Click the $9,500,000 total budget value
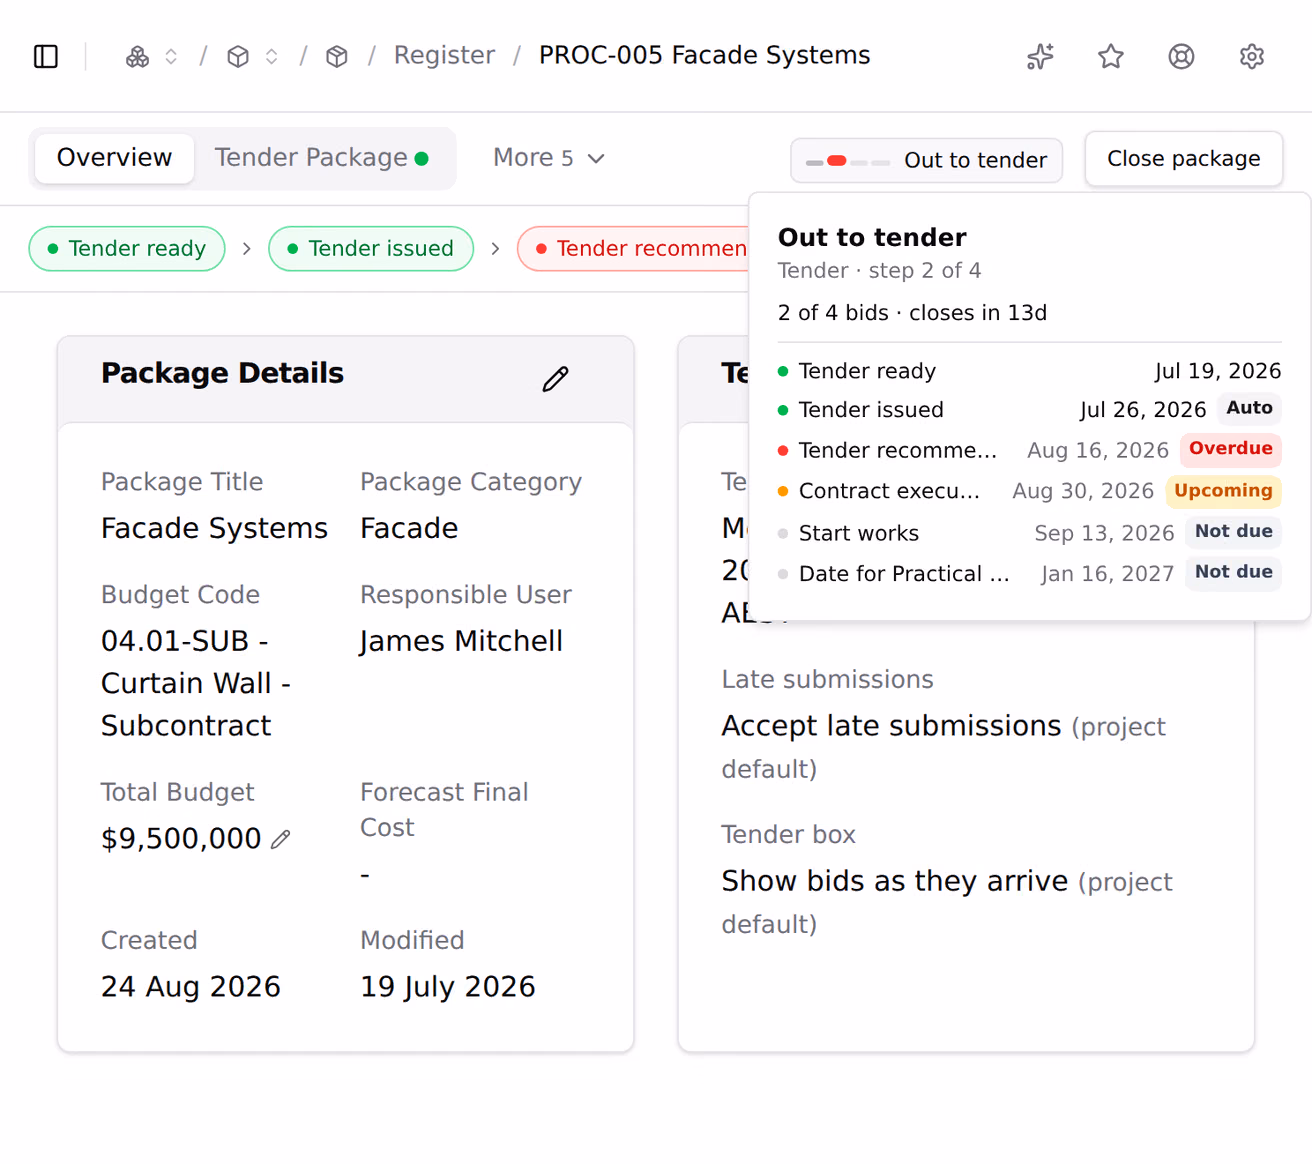1312x1164 pixels. 181,838
